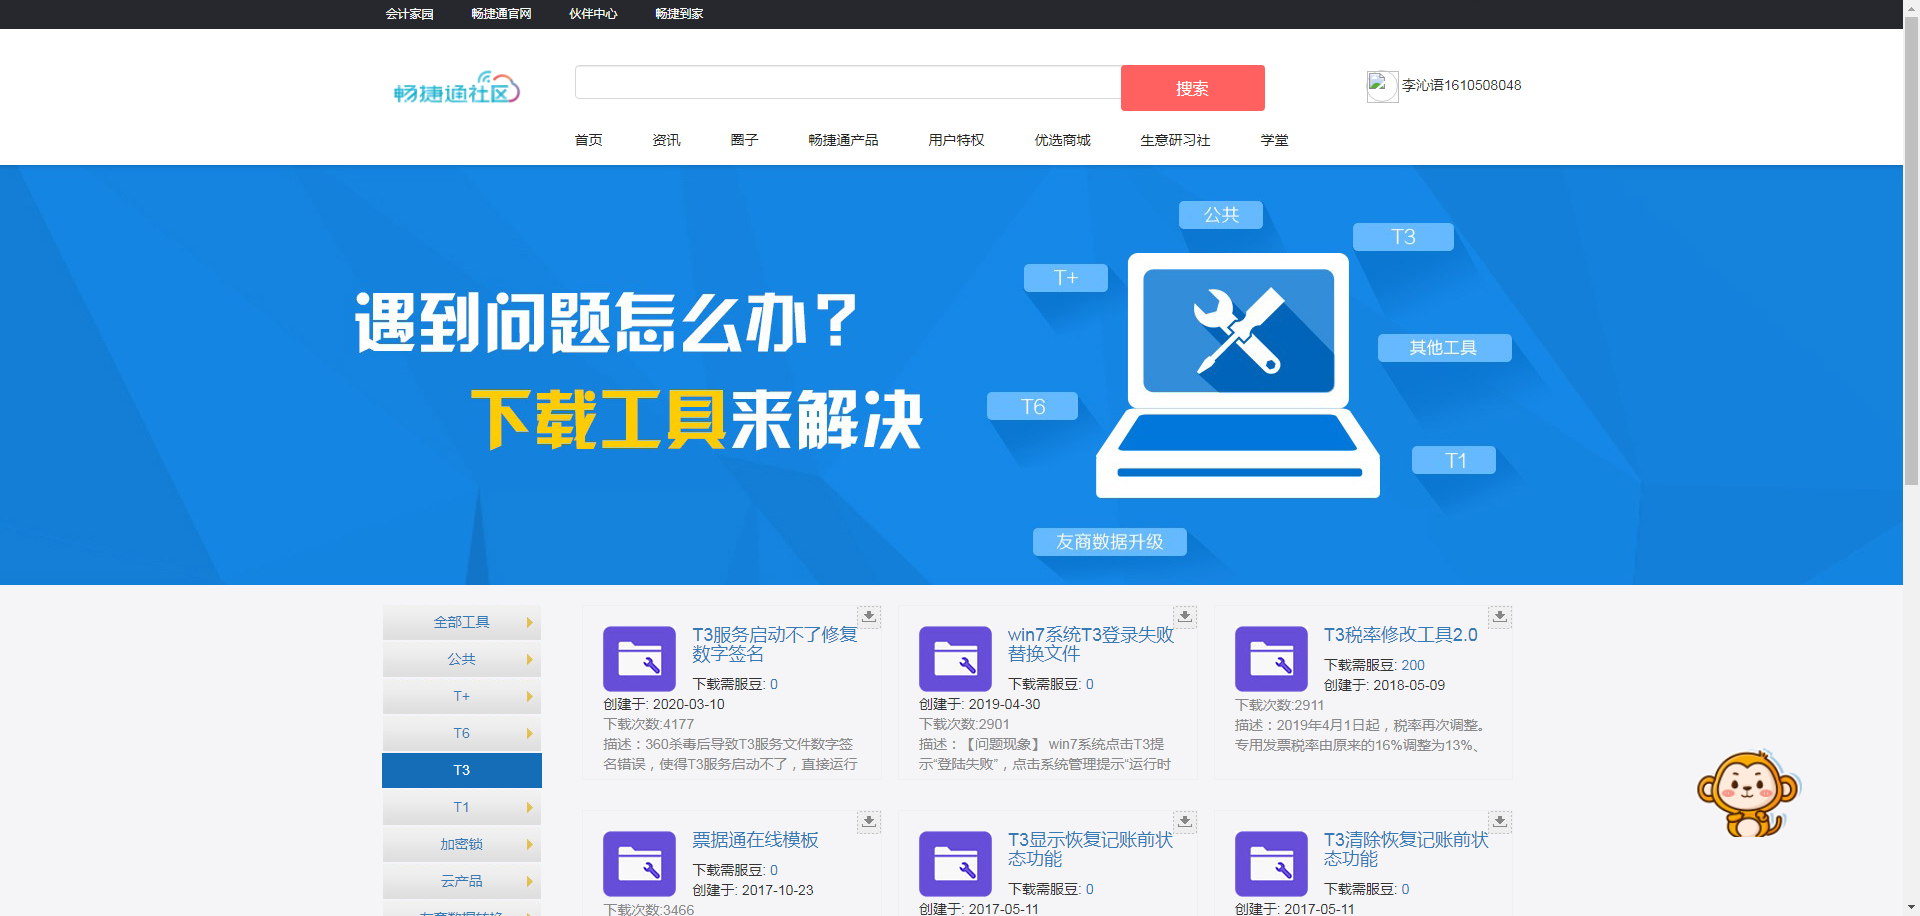The image size is (1920, 916).
Task: Expand the T1 sidebar arrow
Action: point(529,807)
